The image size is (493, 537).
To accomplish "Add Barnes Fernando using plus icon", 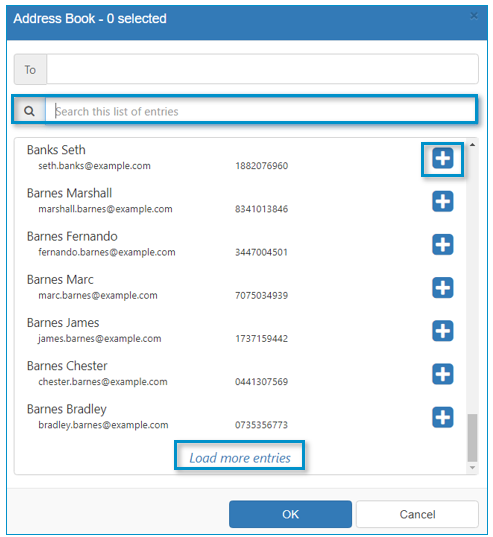I will pos(442,245).
